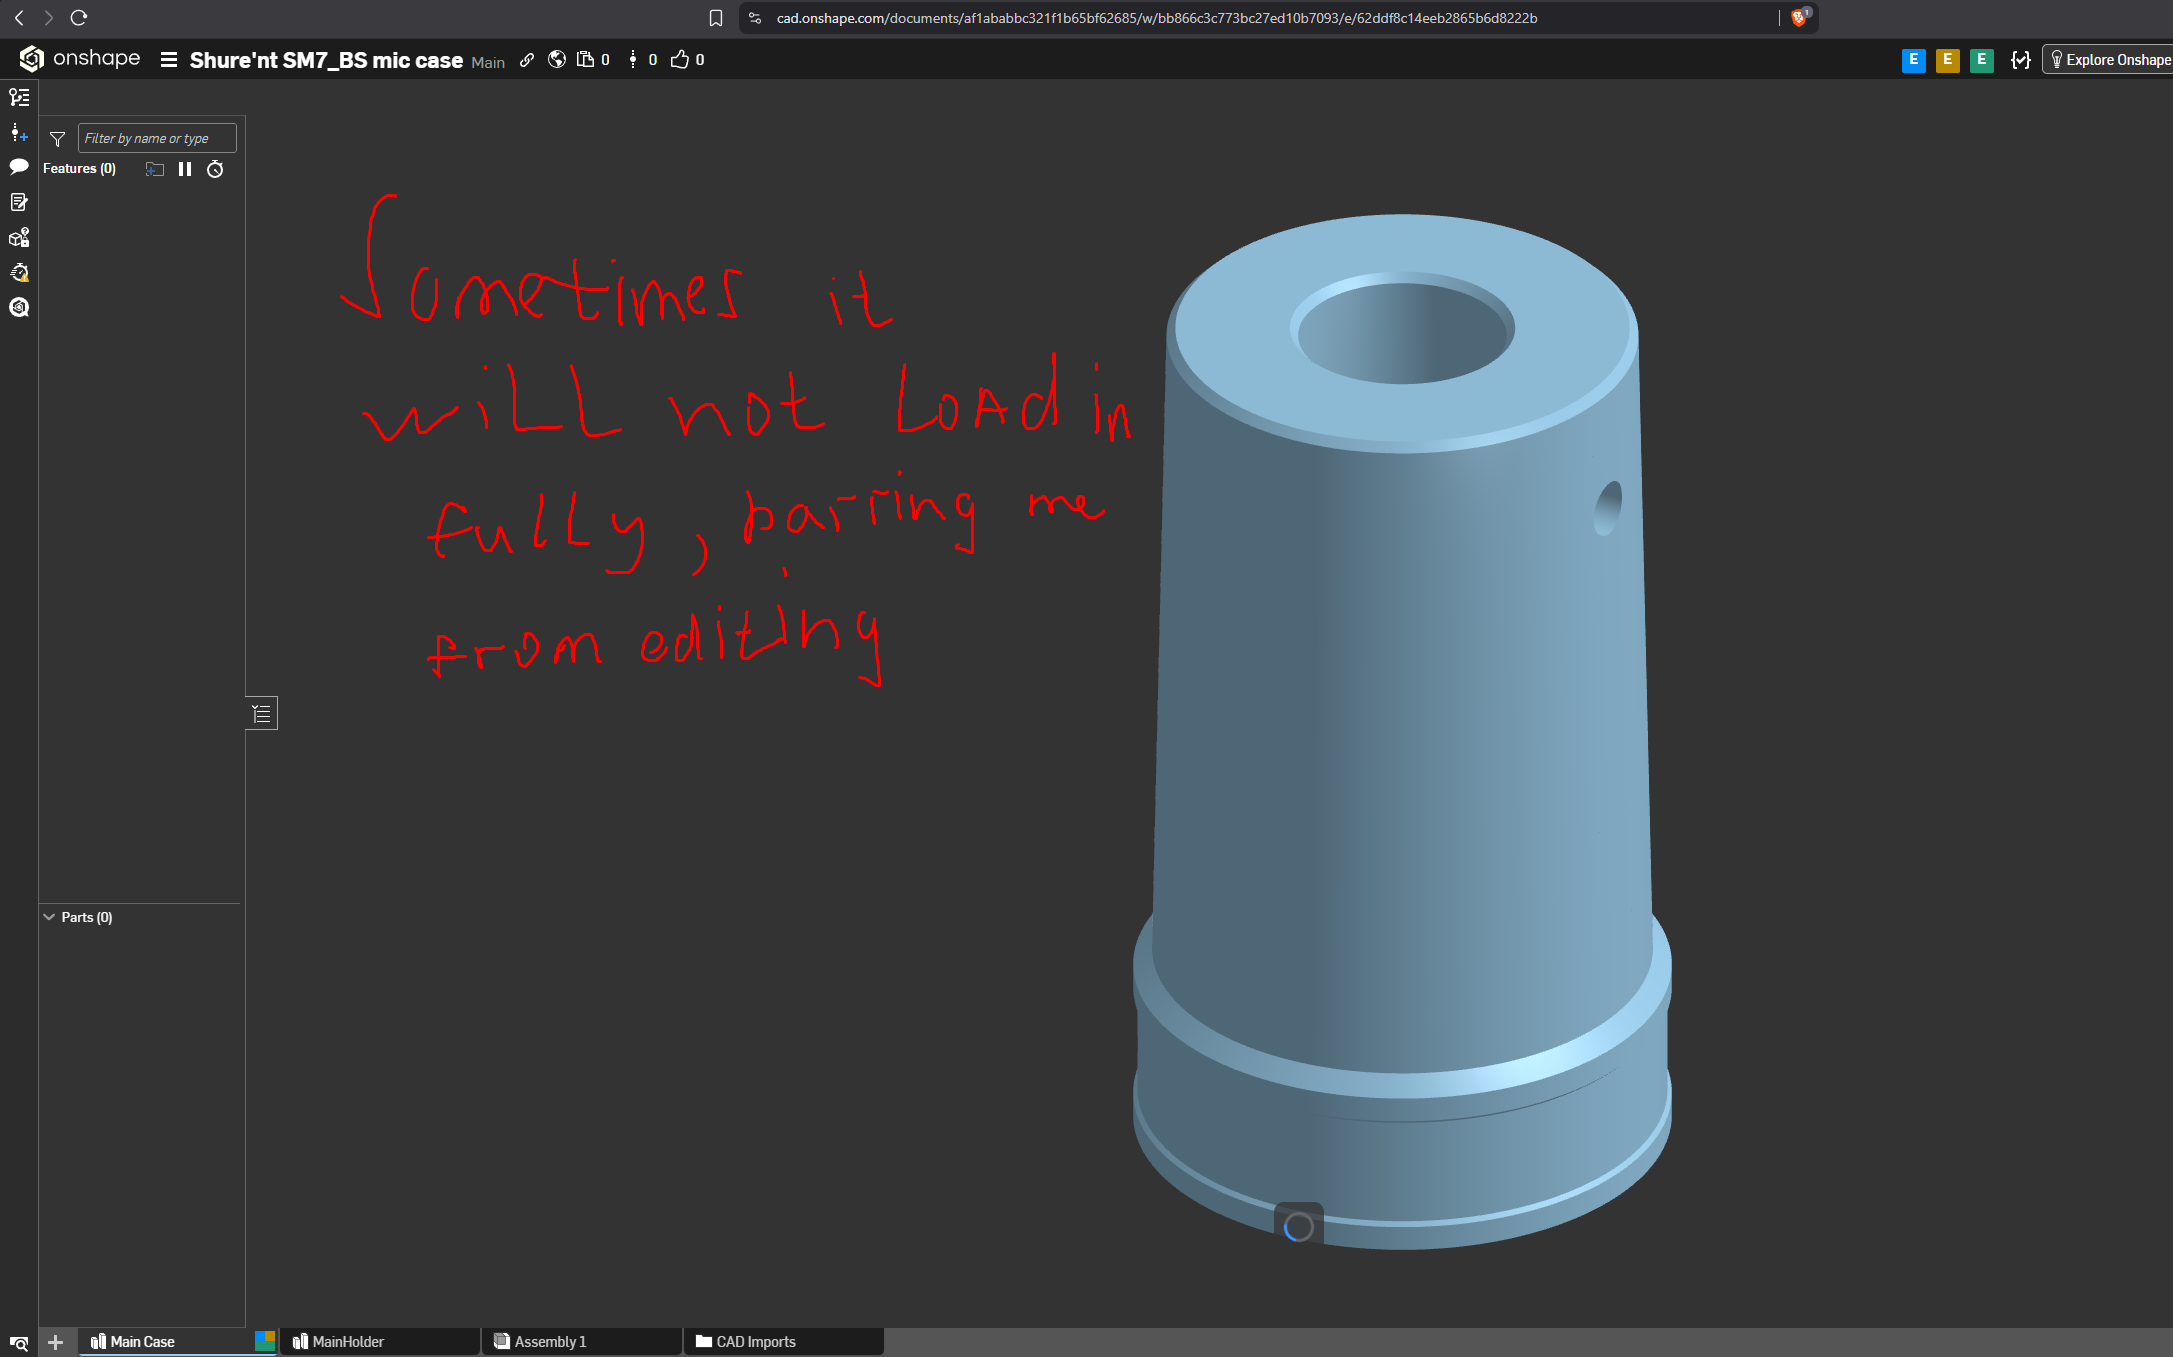The width and height of the screenshot is (2173, 1357).
Task: Click the yellow E user avatar
Action: [1947, 60]
